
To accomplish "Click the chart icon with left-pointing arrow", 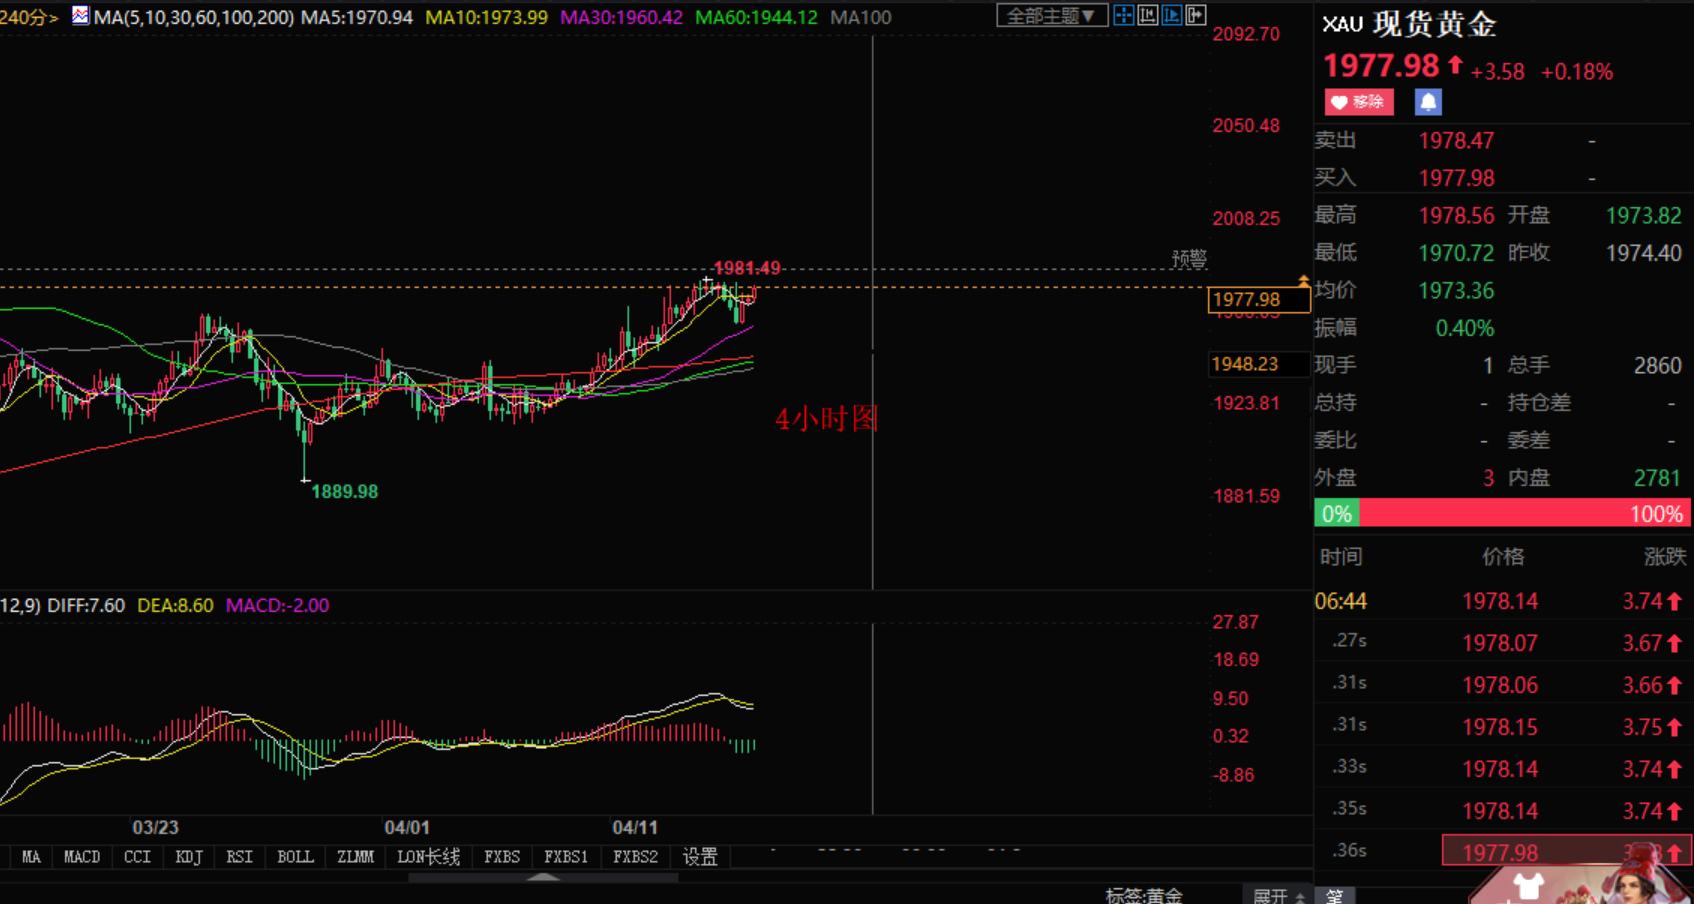I will pos(1148,16).
